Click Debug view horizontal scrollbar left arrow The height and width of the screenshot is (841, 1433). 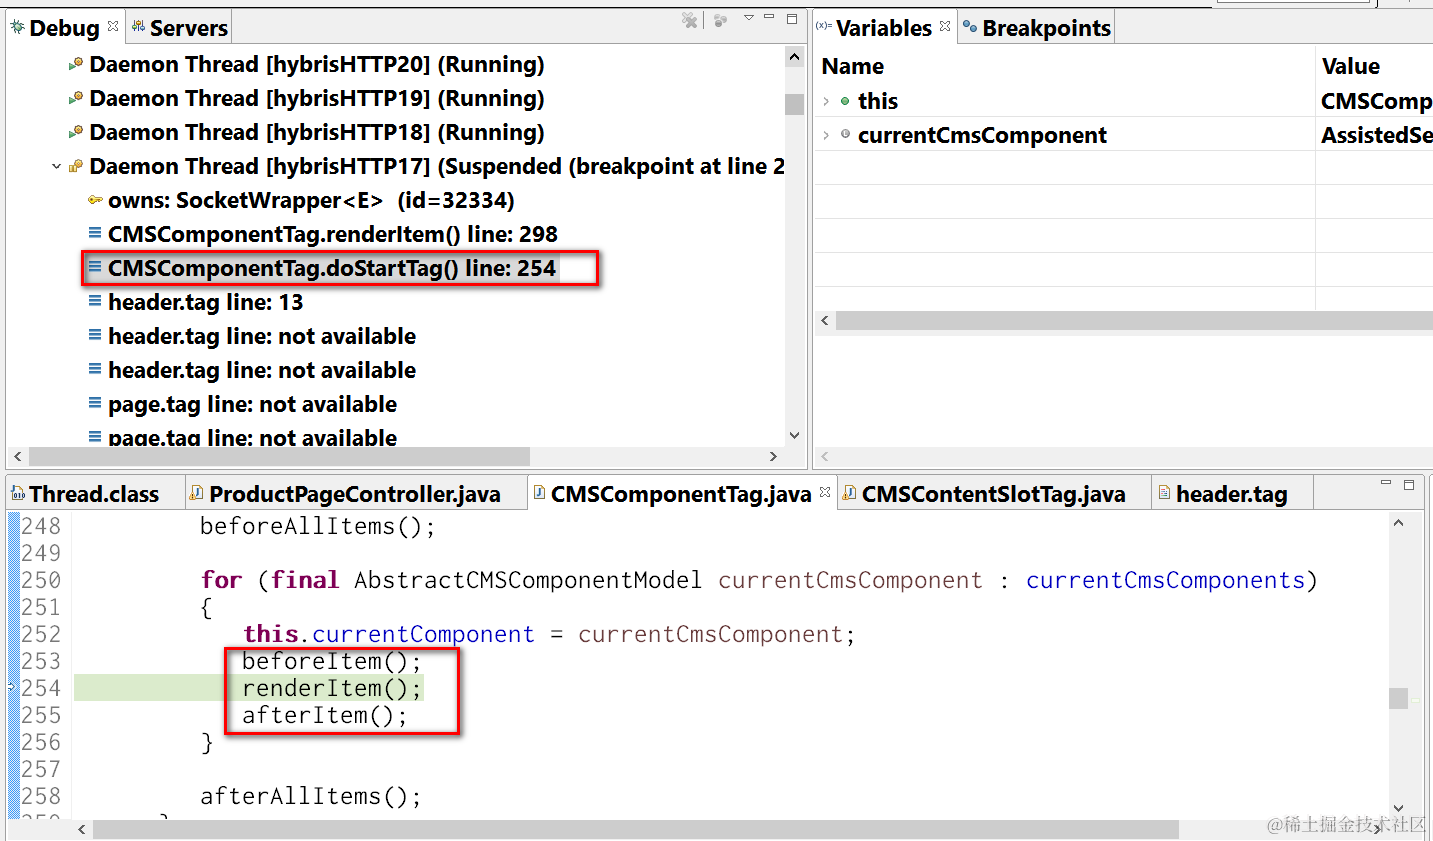pos(18,456)
